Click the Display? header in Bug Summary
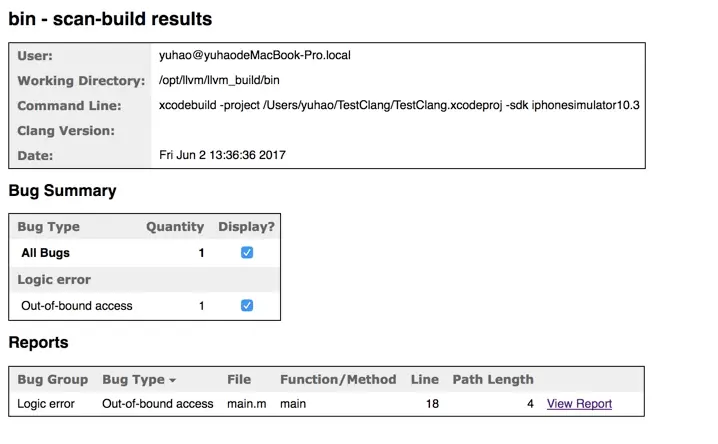This screenshot has width=718, height=444. coord(246,227)
